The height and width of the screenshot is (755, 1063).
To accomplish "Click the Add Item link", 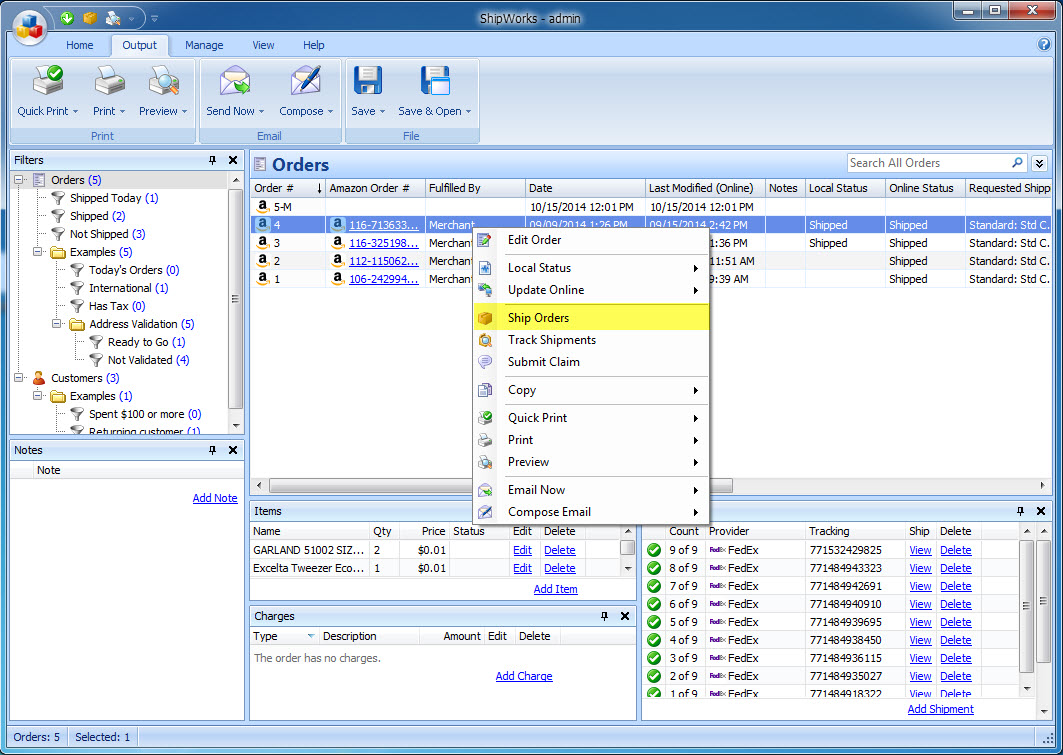I will [x=555, y=589].
